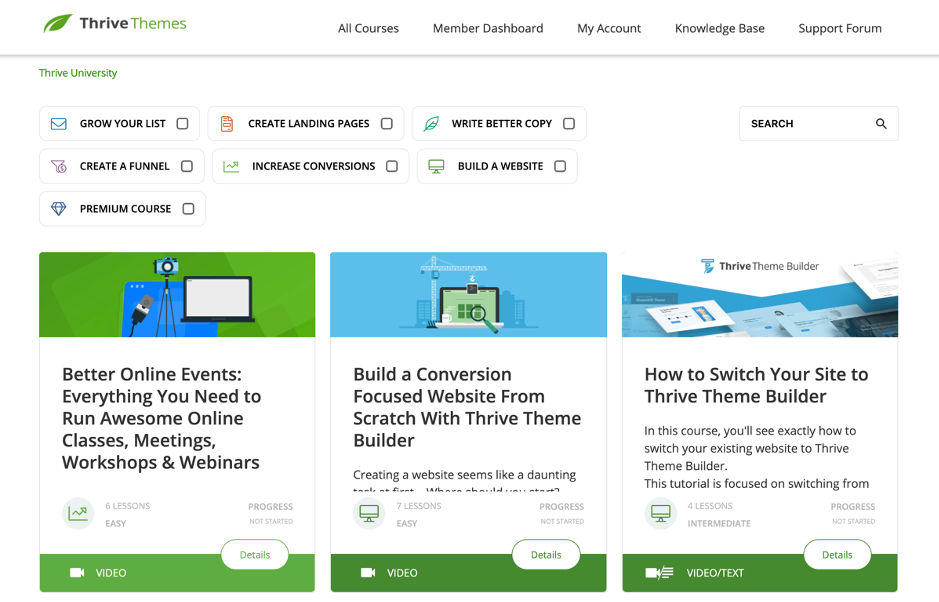This screenshot has height=602, width=939.
Task: Click the envelope icon for Grow Your List
Action: 59,124
